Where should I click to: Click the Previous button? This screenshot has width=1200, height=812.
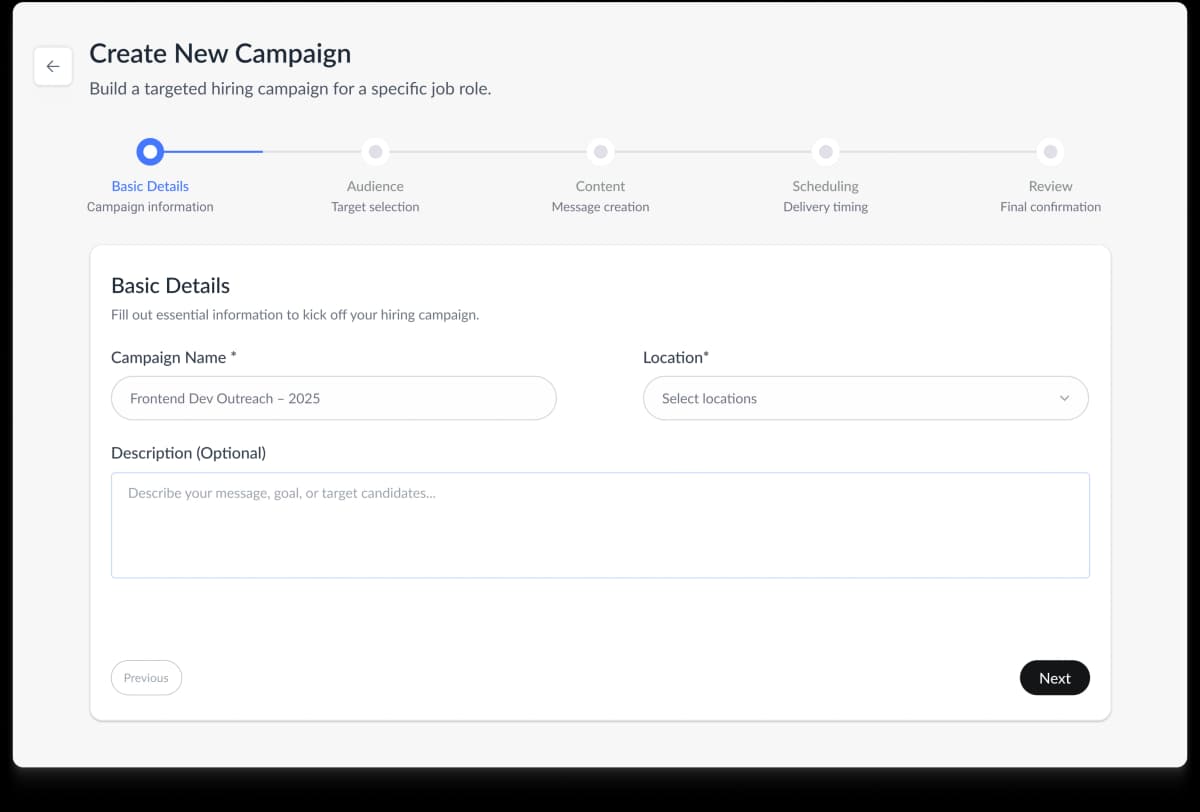pyautogui.click(x=146, y=677)
